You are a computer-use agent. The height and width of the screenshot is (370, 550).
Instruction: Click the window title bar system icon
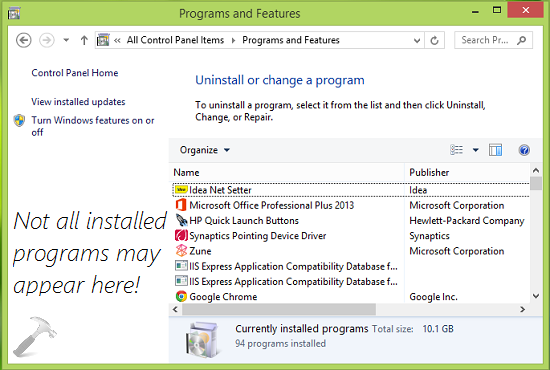(x=14, y=14)
